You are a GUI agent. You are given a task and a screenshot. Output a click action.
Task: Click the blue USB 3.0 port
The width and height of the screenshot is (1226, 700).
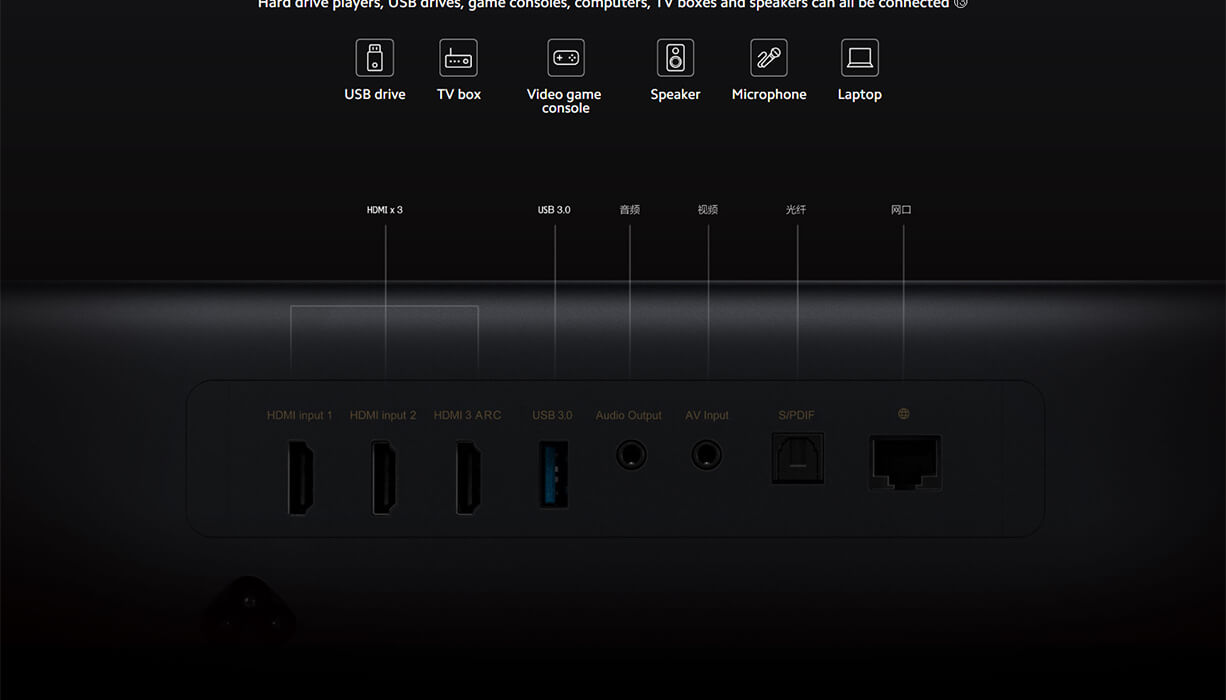click(x=553, y=474)
